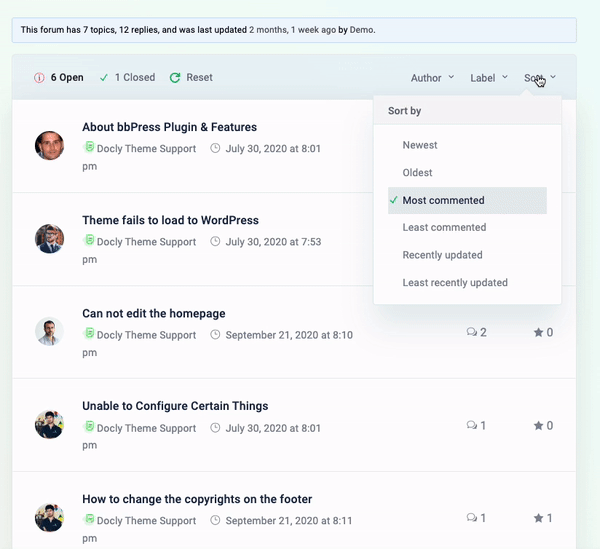
Task: Click the replies icon on the copyrights footer topic
Action: [x=472, y=518]
